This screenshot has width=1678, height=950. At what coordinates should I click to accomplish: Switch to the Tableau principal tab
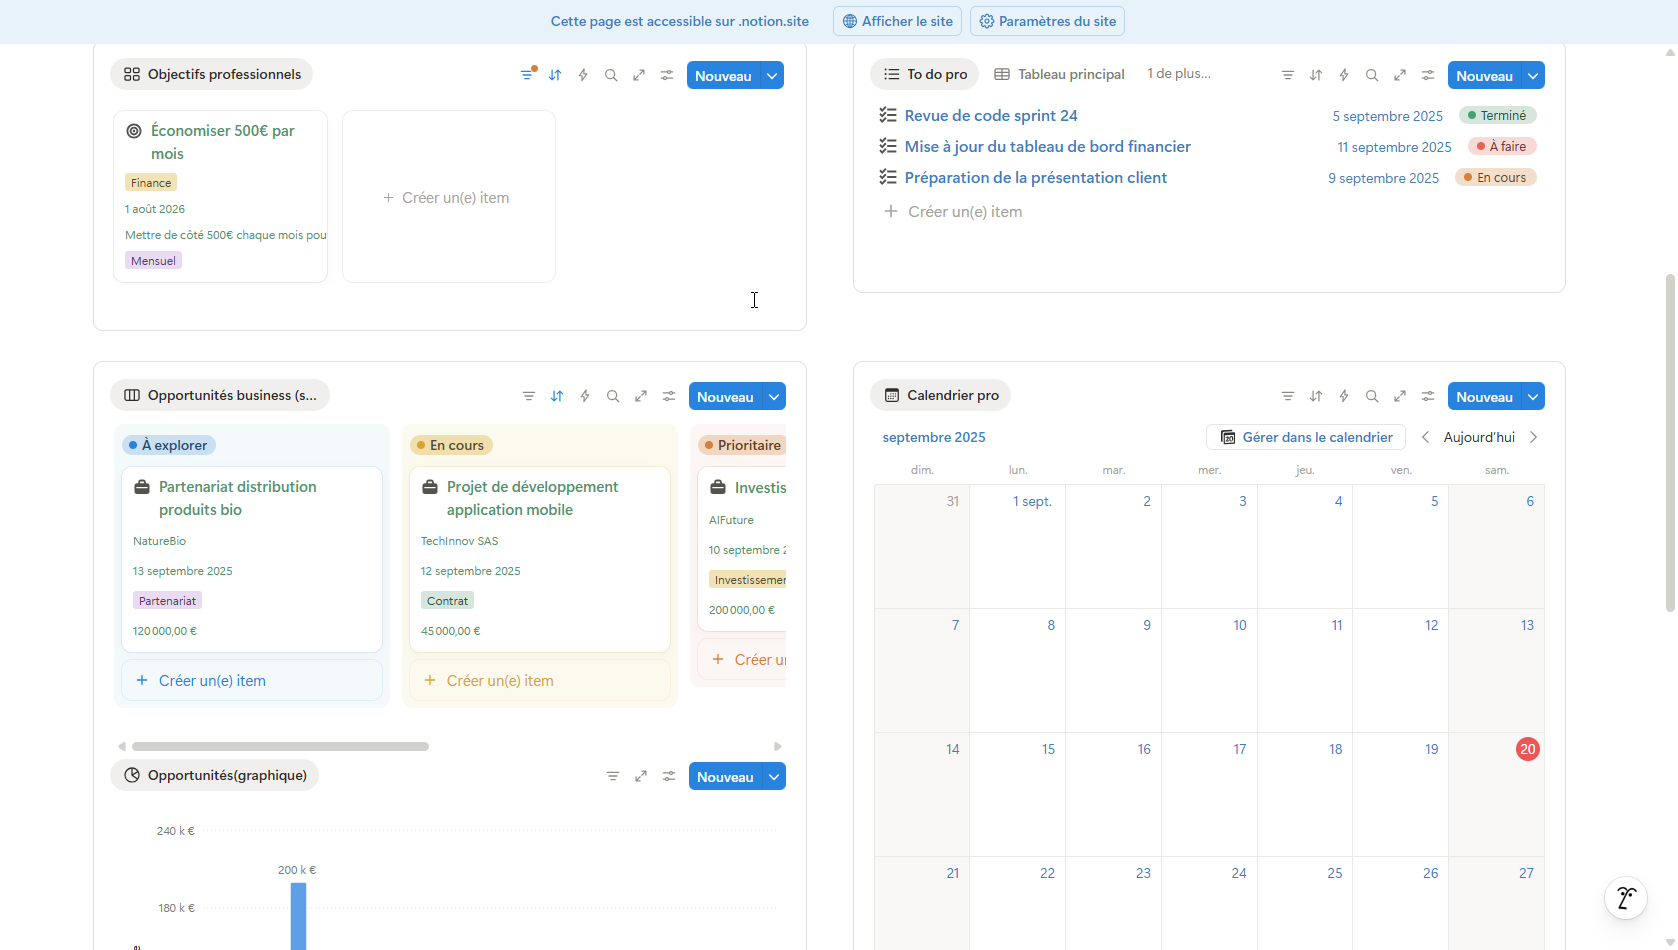click(1059, 74)
